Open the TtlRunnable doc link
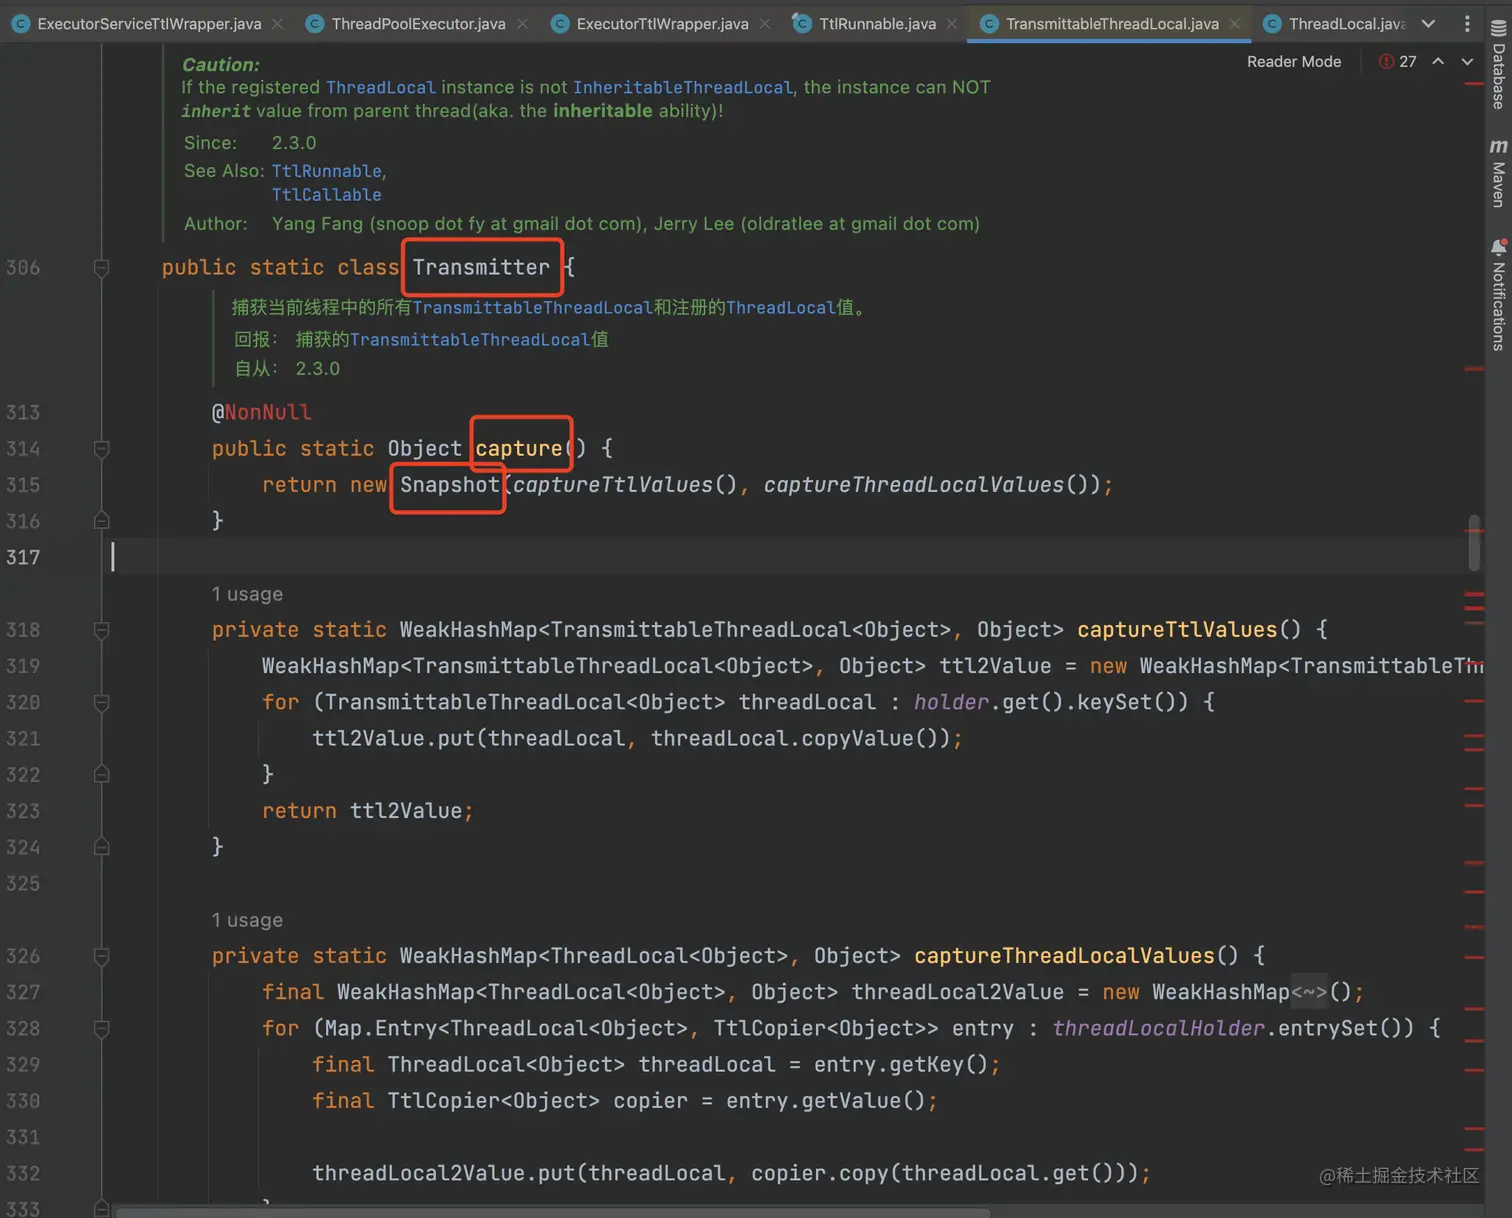 pyautogui.click(x=326, y=171)
